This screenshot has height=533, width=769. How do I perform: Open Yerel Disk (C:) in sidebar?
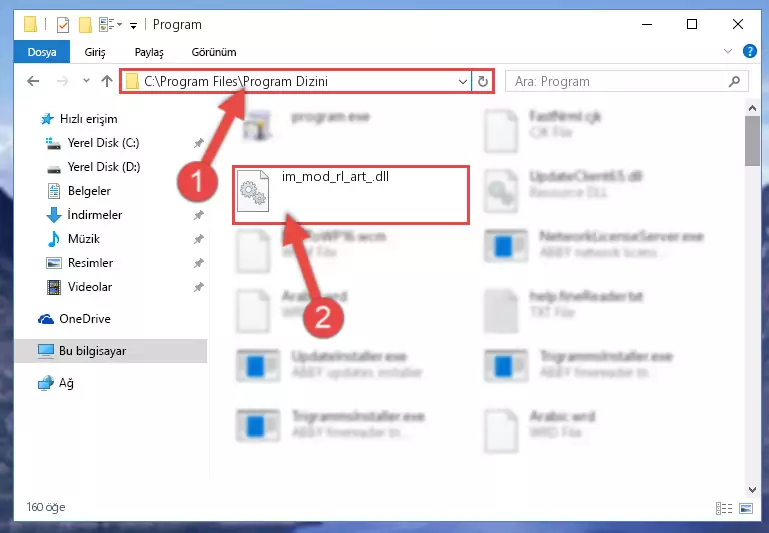point(93,143)
